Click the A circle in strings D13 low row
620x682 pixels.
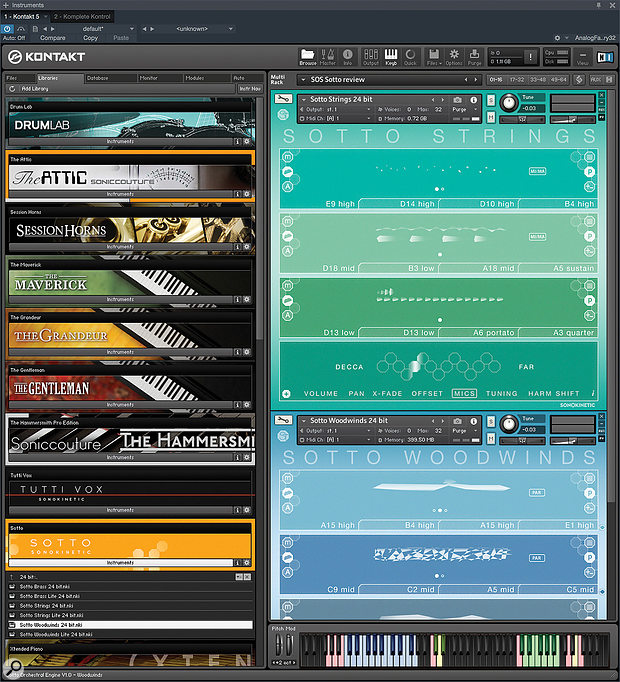[x=288, y=315]
